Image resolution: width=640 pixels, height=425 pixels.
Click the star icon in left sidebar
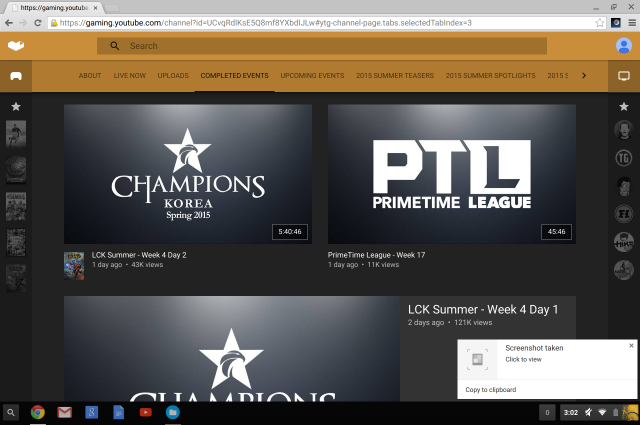(16, 106)
